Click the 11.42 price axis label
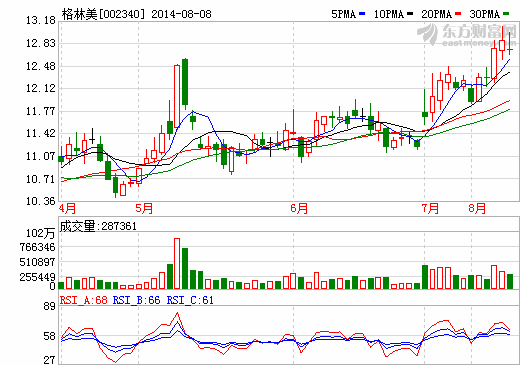 tap(41, 133)
